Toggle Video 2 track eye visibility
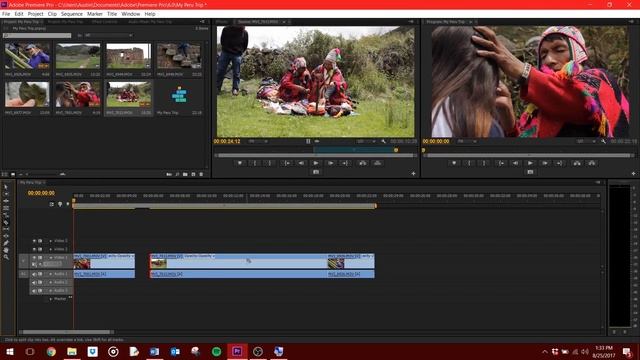 click(34, 249)
